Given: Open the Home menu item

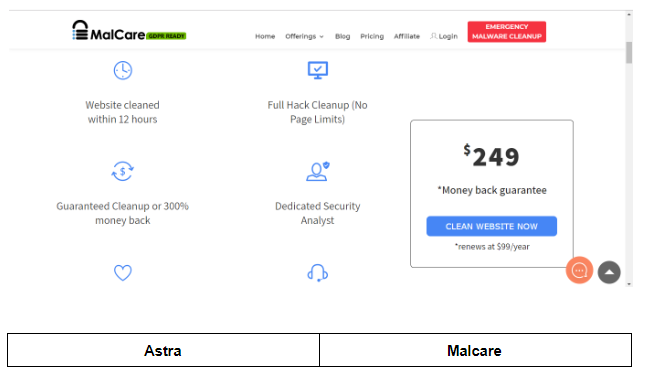Looking at the screenshot, I should tap(265, 36).
